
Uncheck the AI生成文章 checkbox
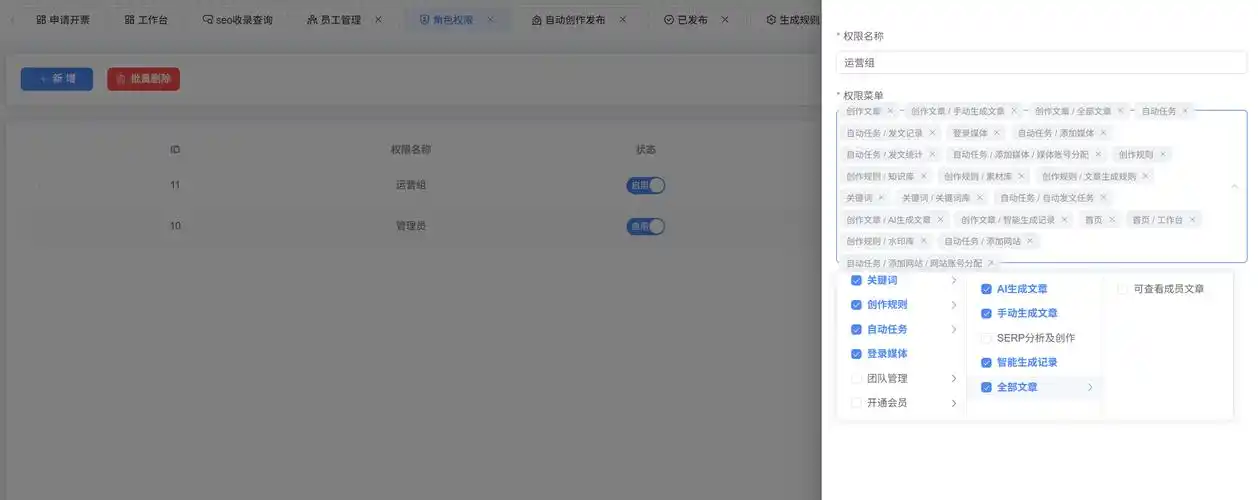(x=986, y=289)
